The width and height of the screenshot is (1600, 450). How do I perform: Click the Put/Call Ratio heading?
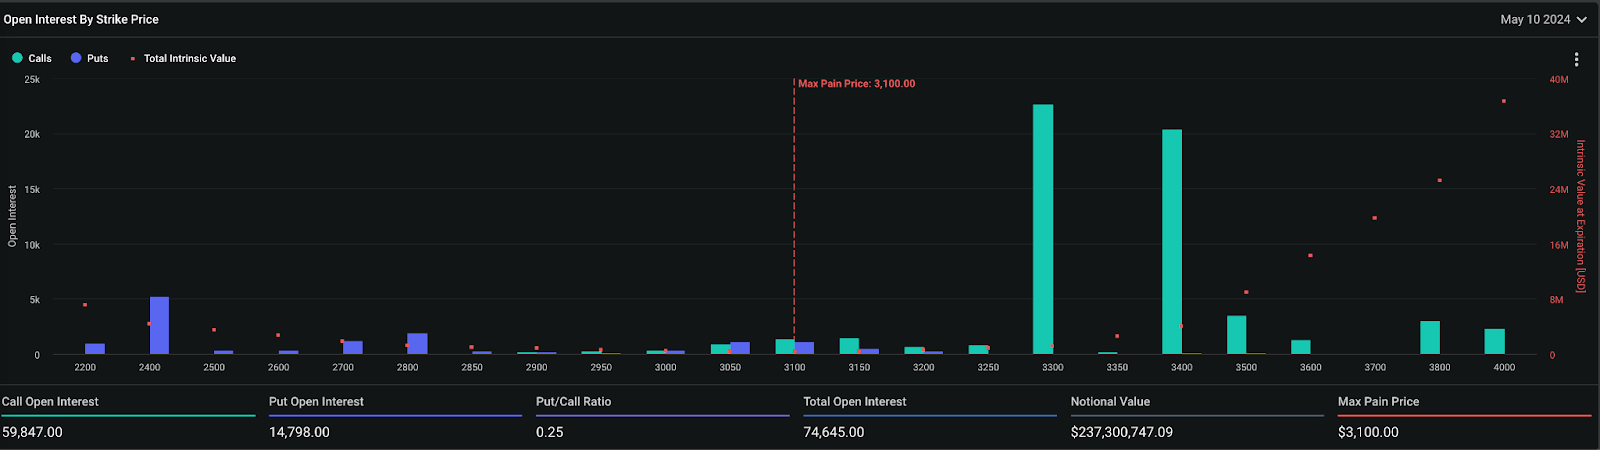tap(573, 401)
